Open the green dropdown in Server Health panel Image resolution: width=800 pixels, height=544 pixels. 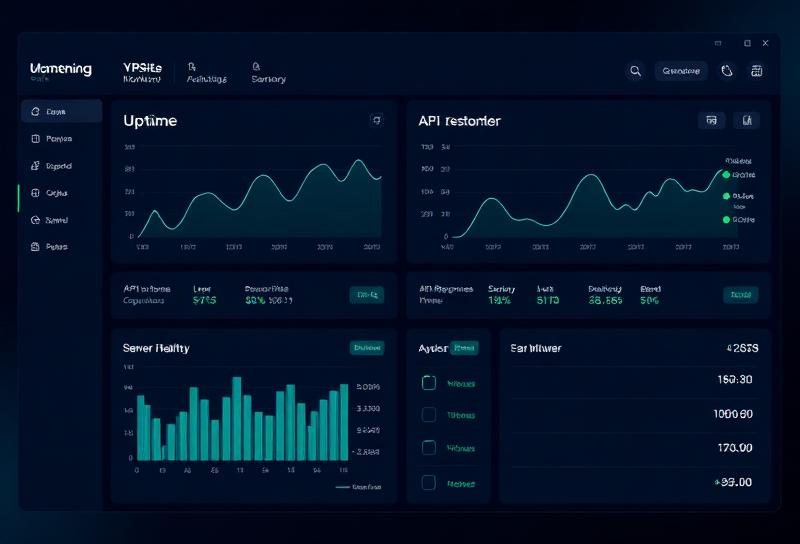pyautogui.click(x=367, y=348)
